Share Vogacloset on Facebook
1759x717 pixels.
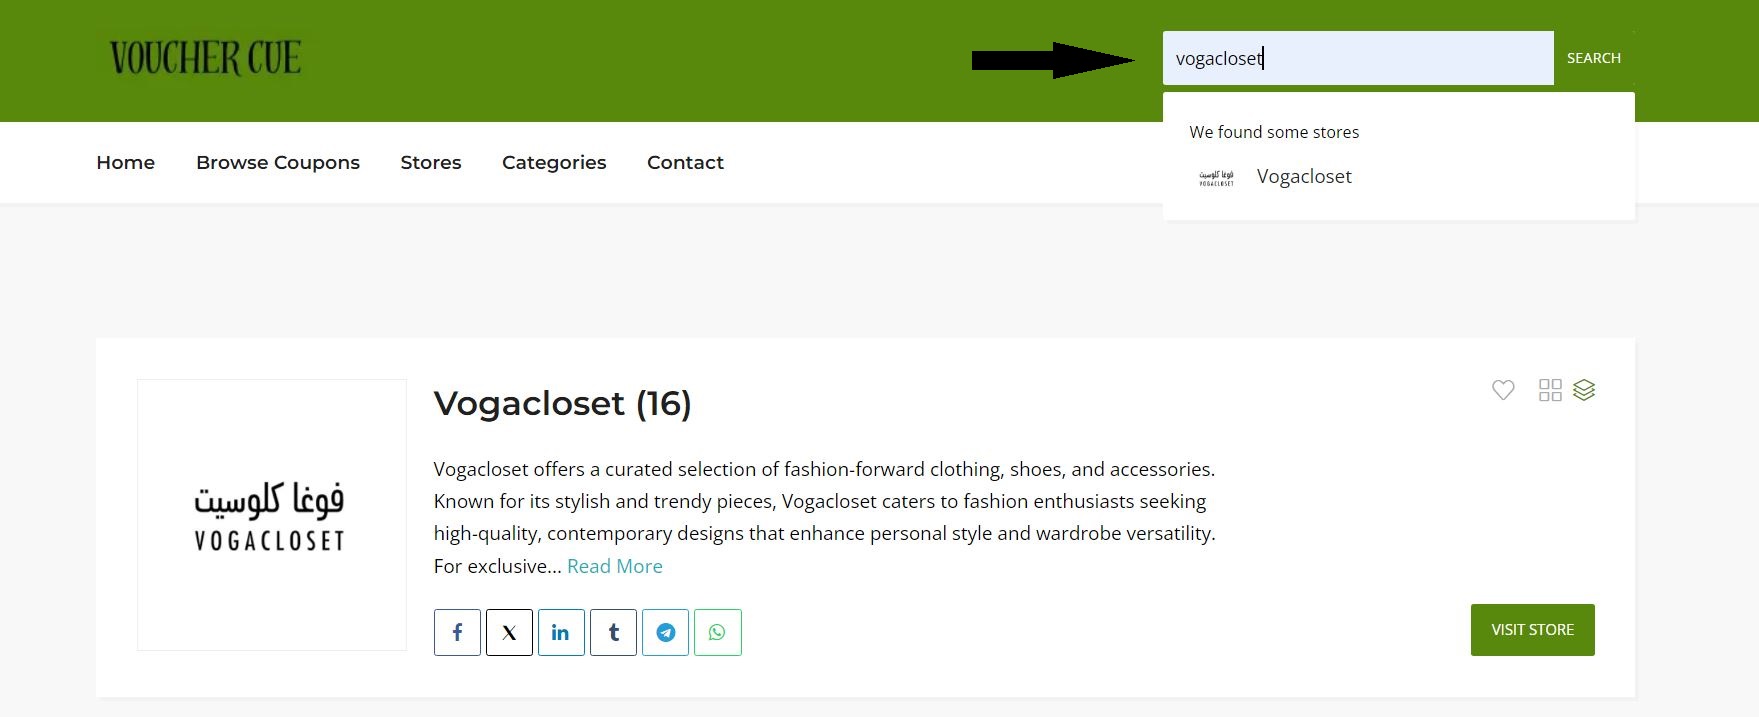(x=457, y=632)
